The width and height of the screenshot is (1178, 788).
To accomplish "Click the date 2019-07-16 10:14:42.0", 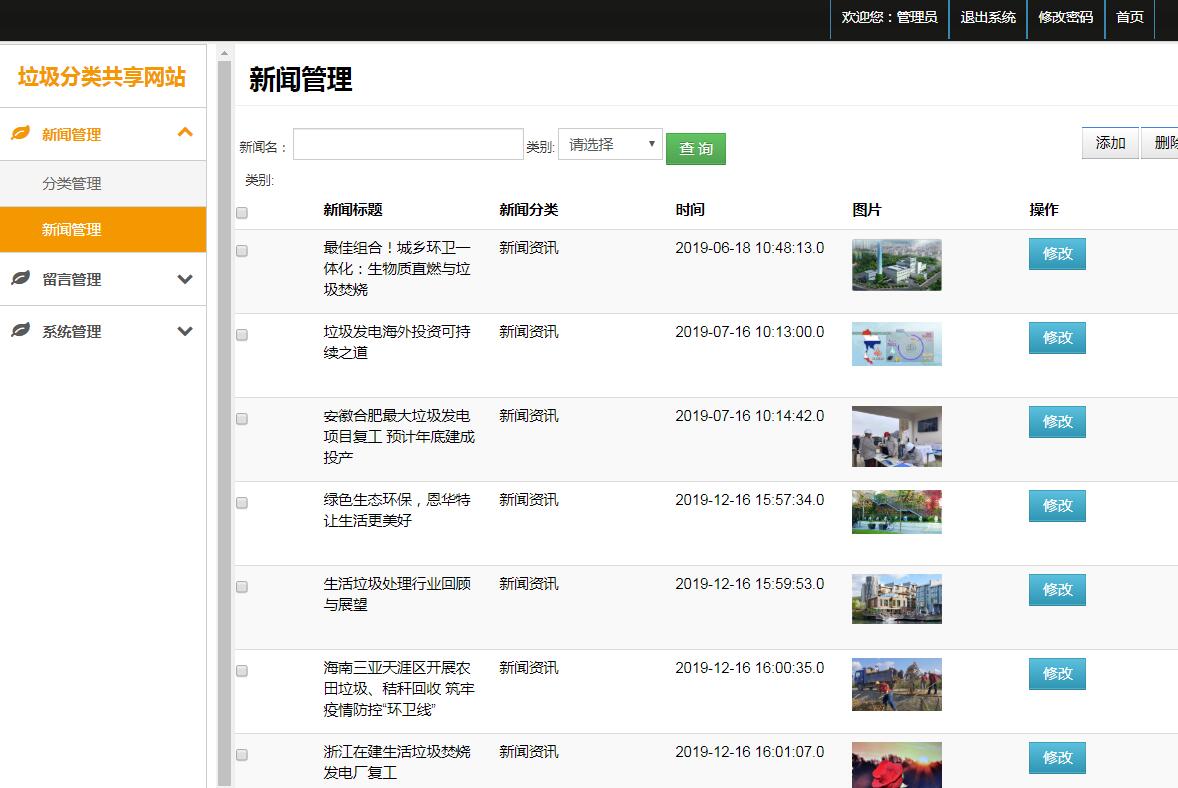I will coord(750,416).
